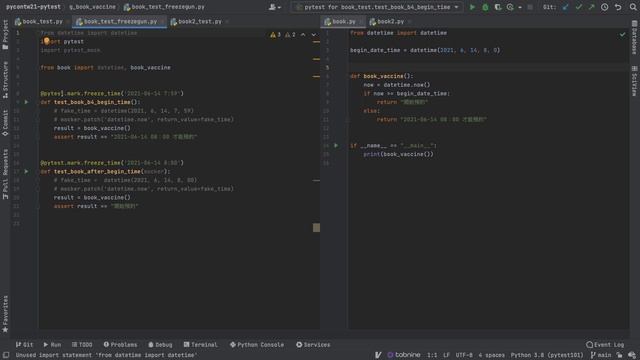The width and height of the screenshot is (640, 360).
Task: Toggle read-only lock icon in status bar
Action: pyautogui.click(x=620, y=355)
